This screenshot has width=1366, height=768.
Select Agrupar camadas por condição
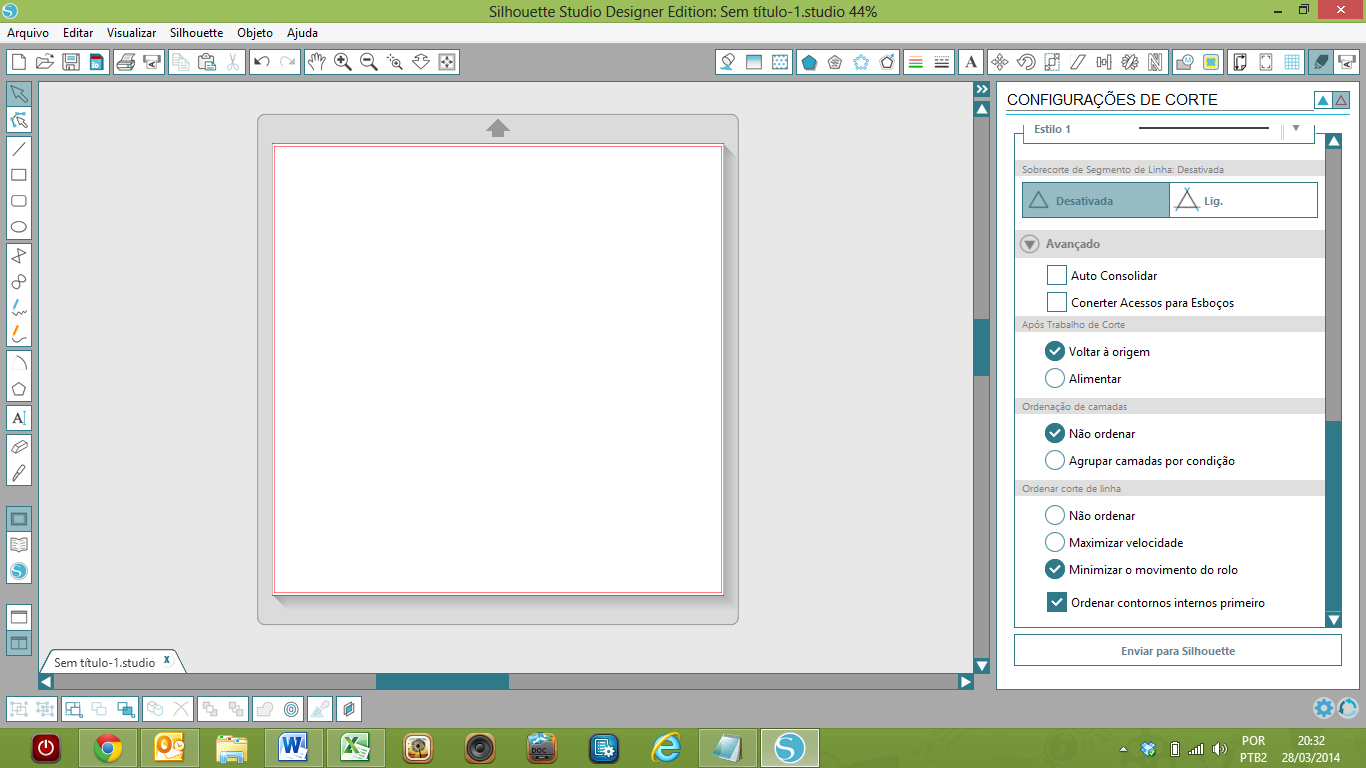coord(1054,460)
